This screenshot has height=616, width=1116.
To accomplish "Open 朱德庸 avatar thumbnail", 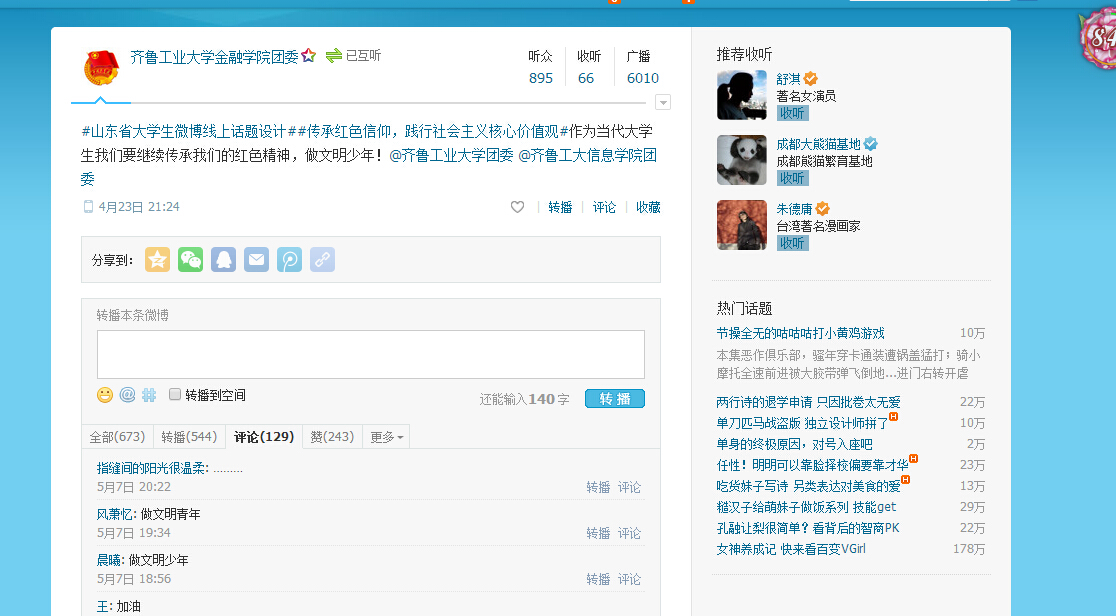I will (742, 225).
